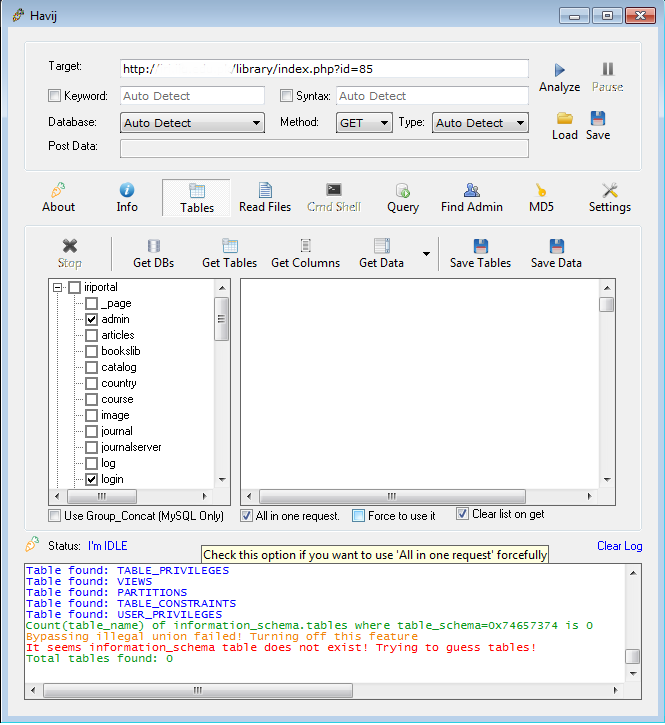The height and width of the screenshot is (725, 665).
Task: Select the catalog table row
Action: pyautogui.click(x=119, y=367)
